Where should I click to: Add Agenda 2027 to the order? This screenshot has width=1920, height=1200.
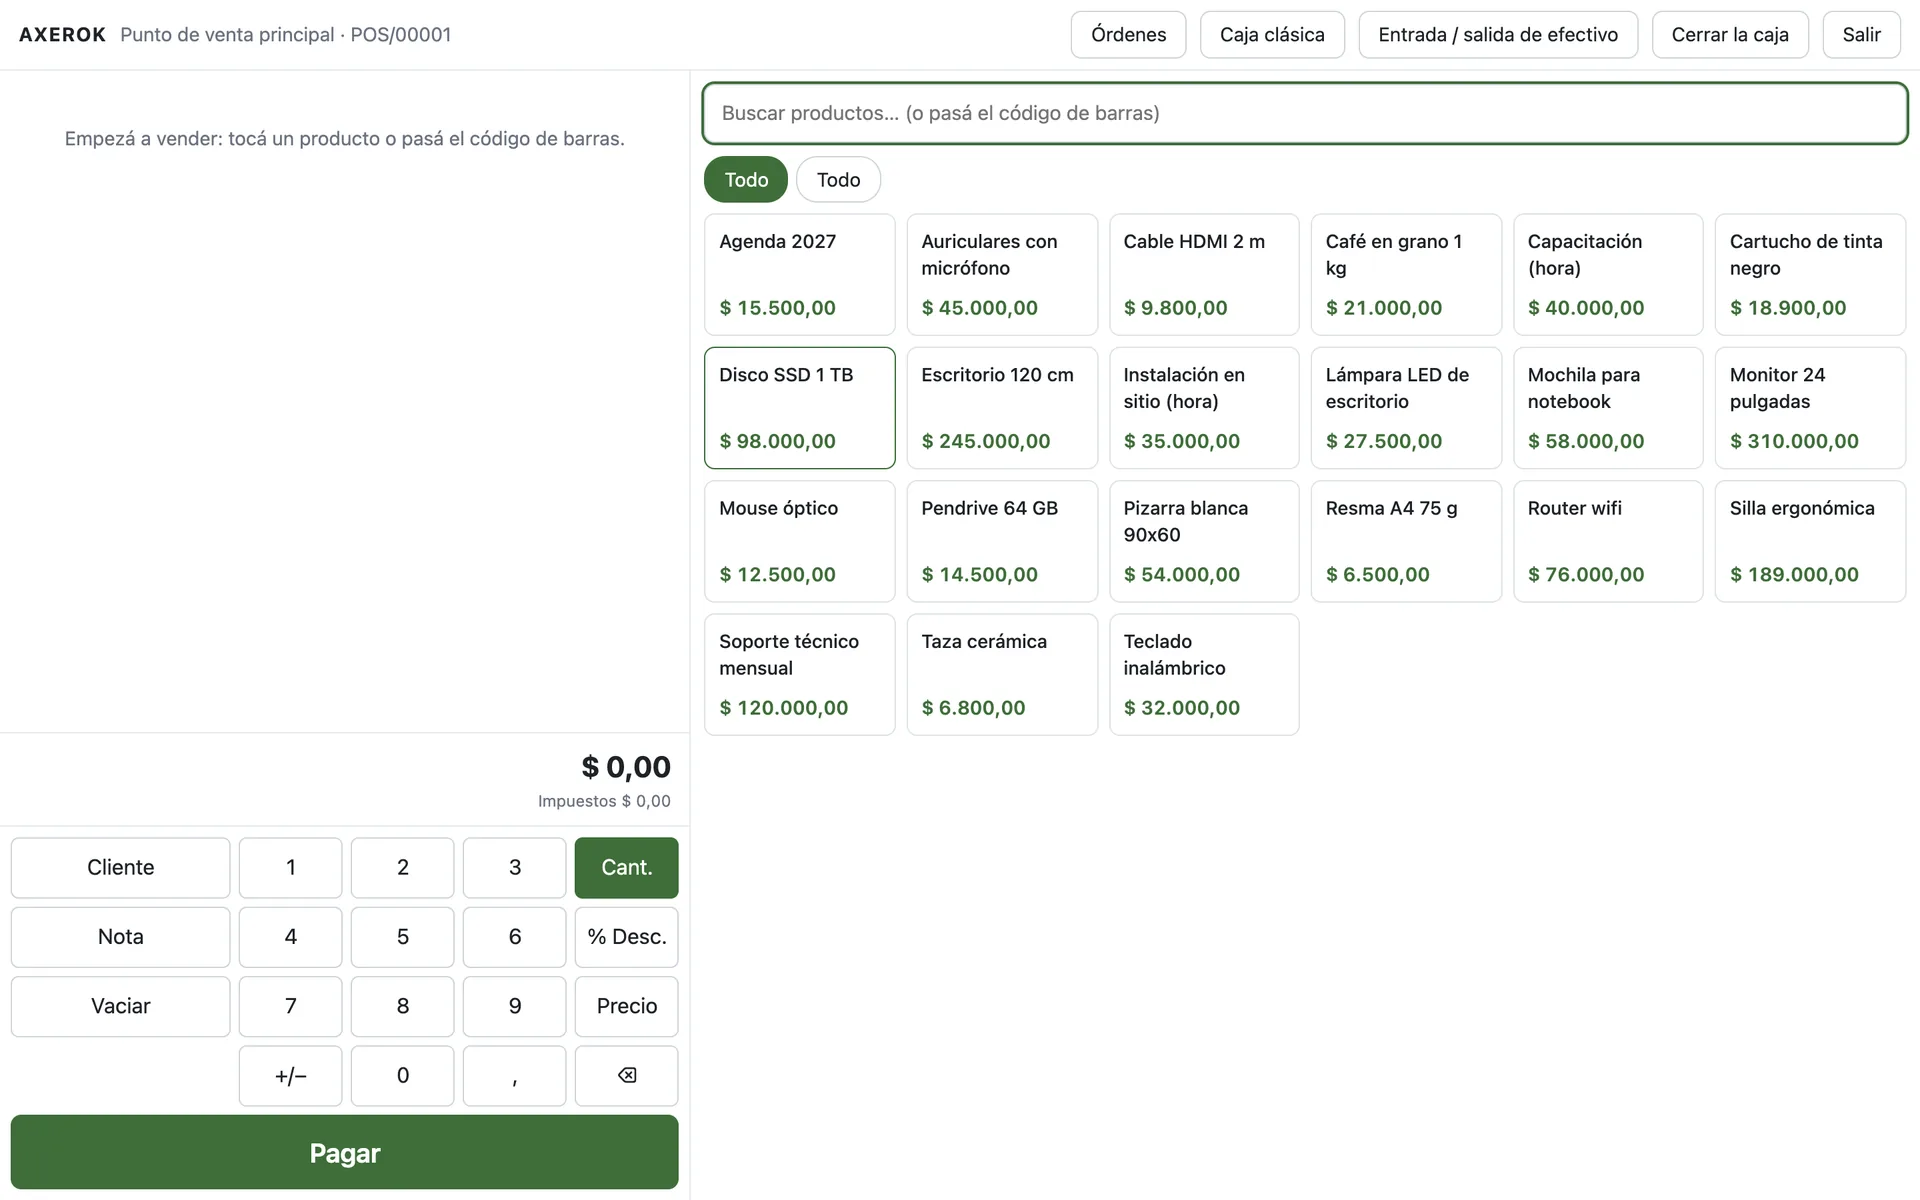799,274
